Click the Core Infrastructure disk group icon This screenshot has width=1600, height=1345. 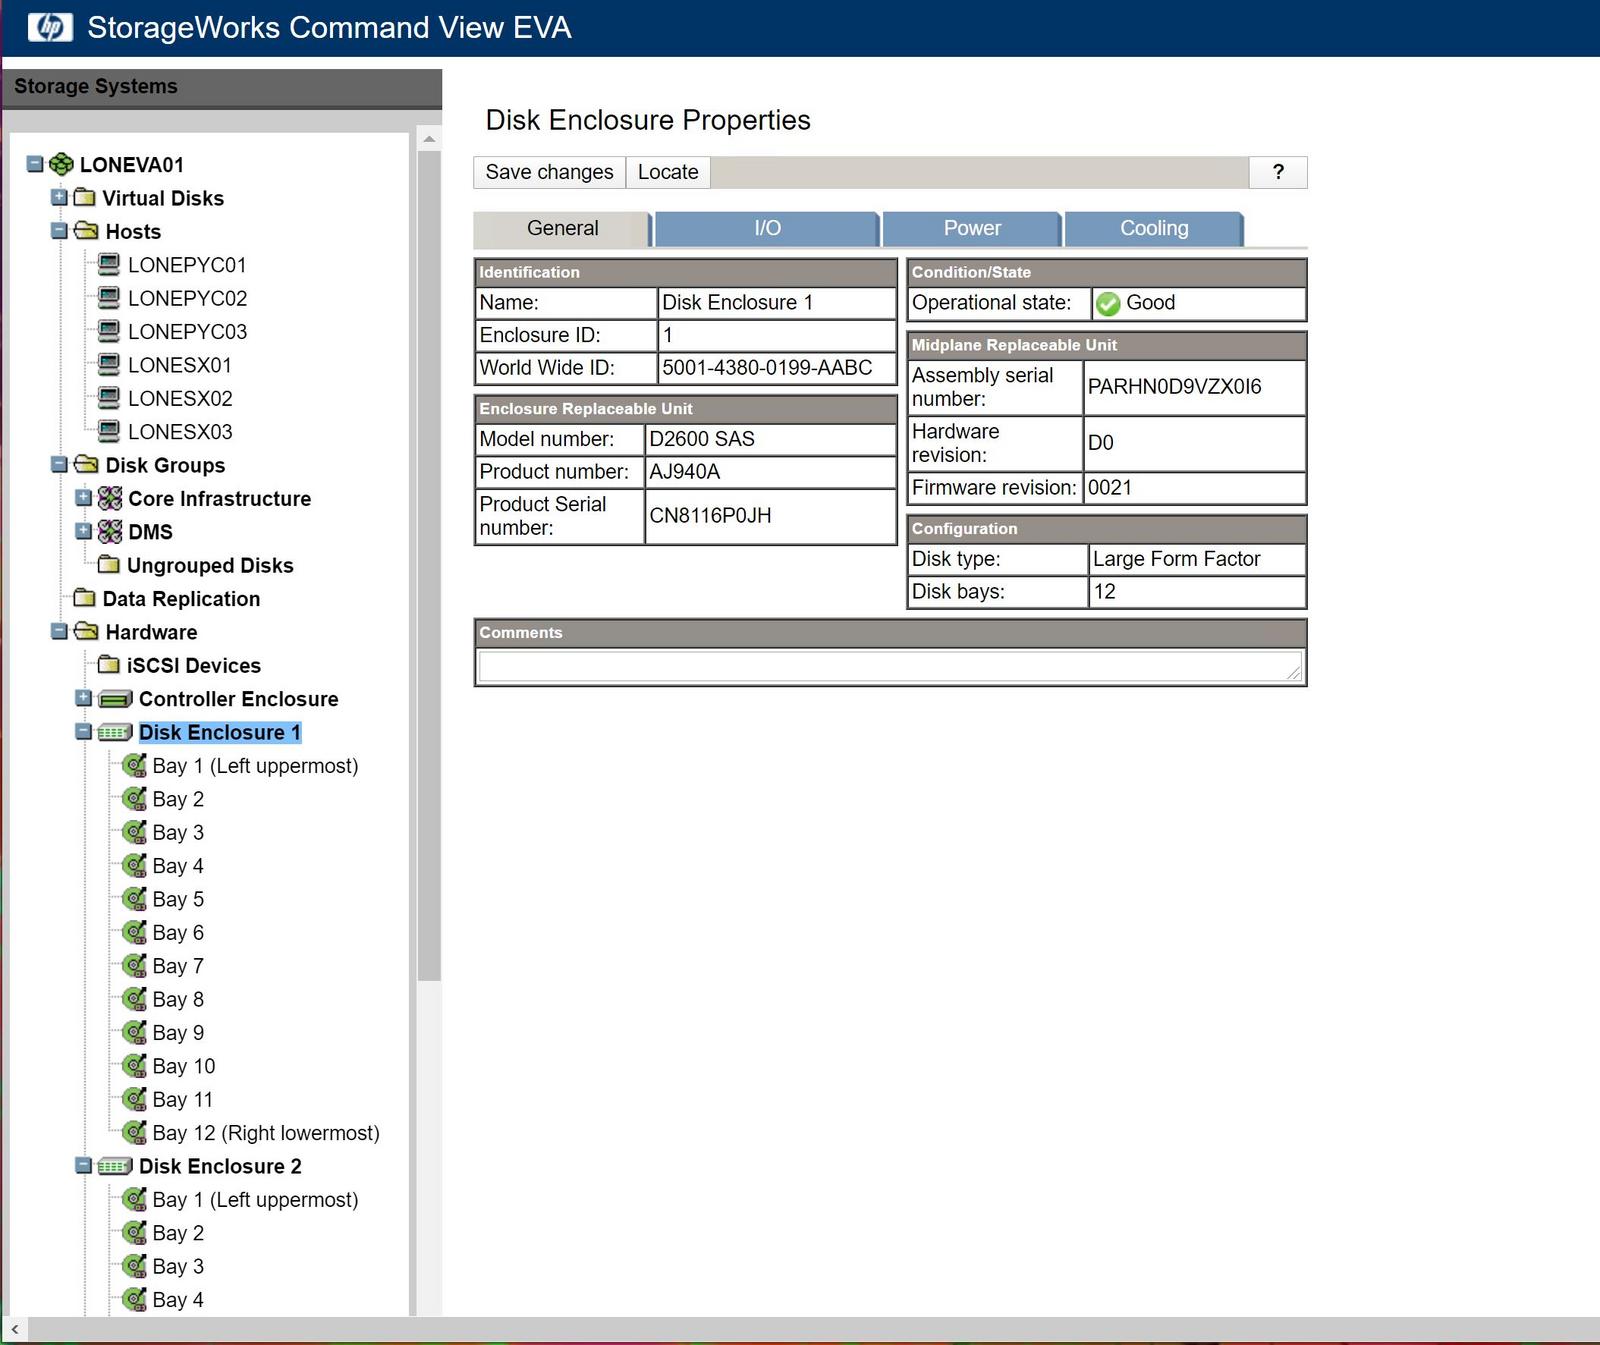110,498
